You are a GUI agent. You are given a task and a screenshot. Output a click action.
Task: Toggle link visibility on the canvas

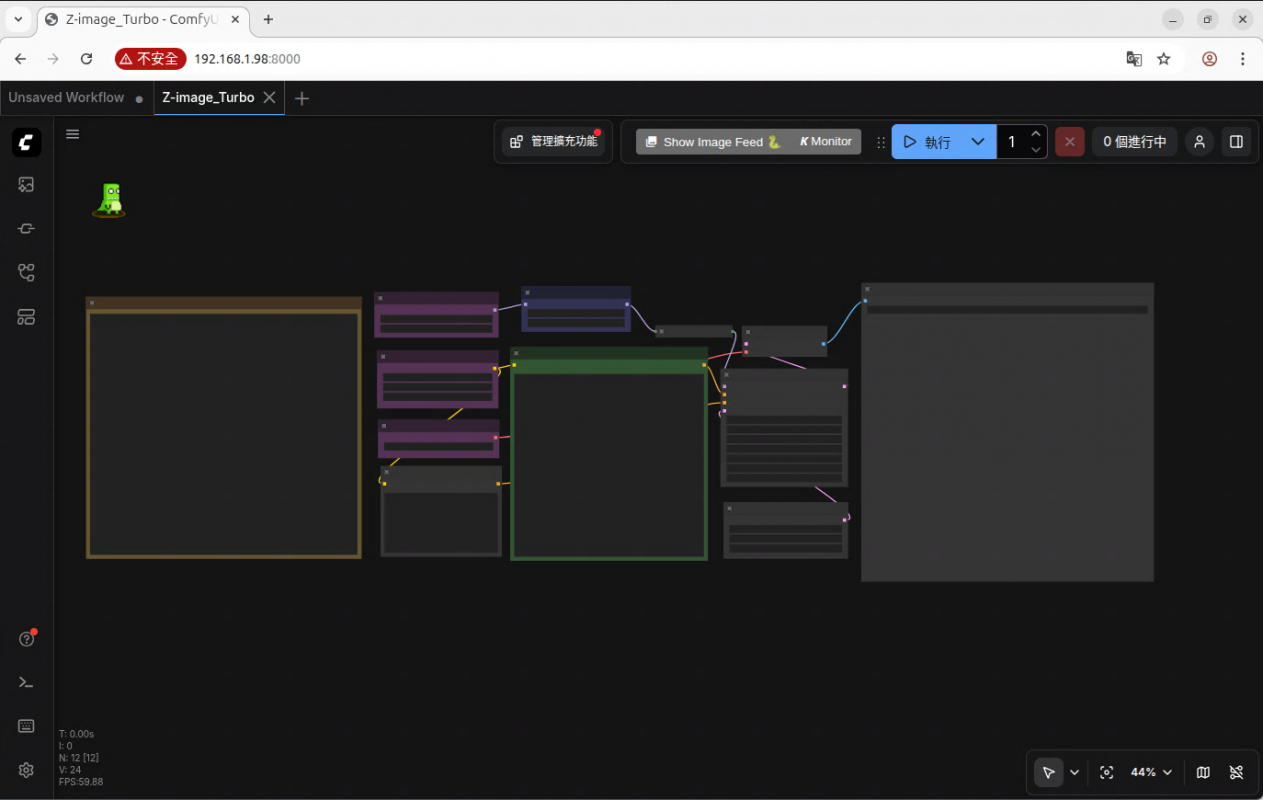[1236, 773]
